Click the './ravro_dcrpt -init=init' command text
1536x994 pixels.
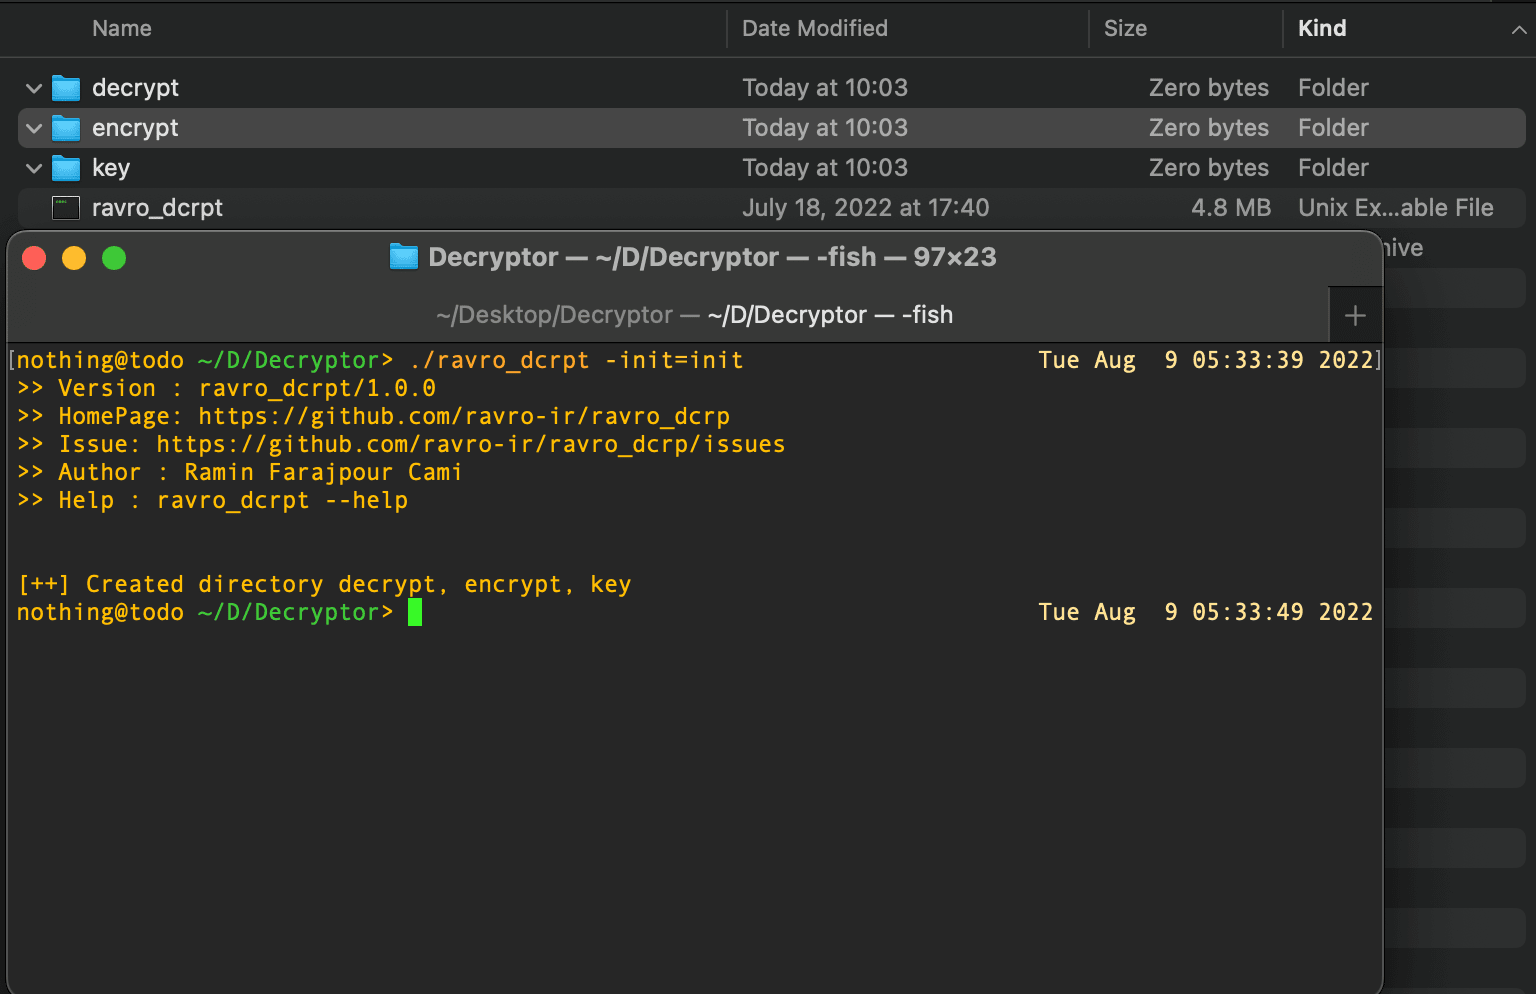coord(576,360)
